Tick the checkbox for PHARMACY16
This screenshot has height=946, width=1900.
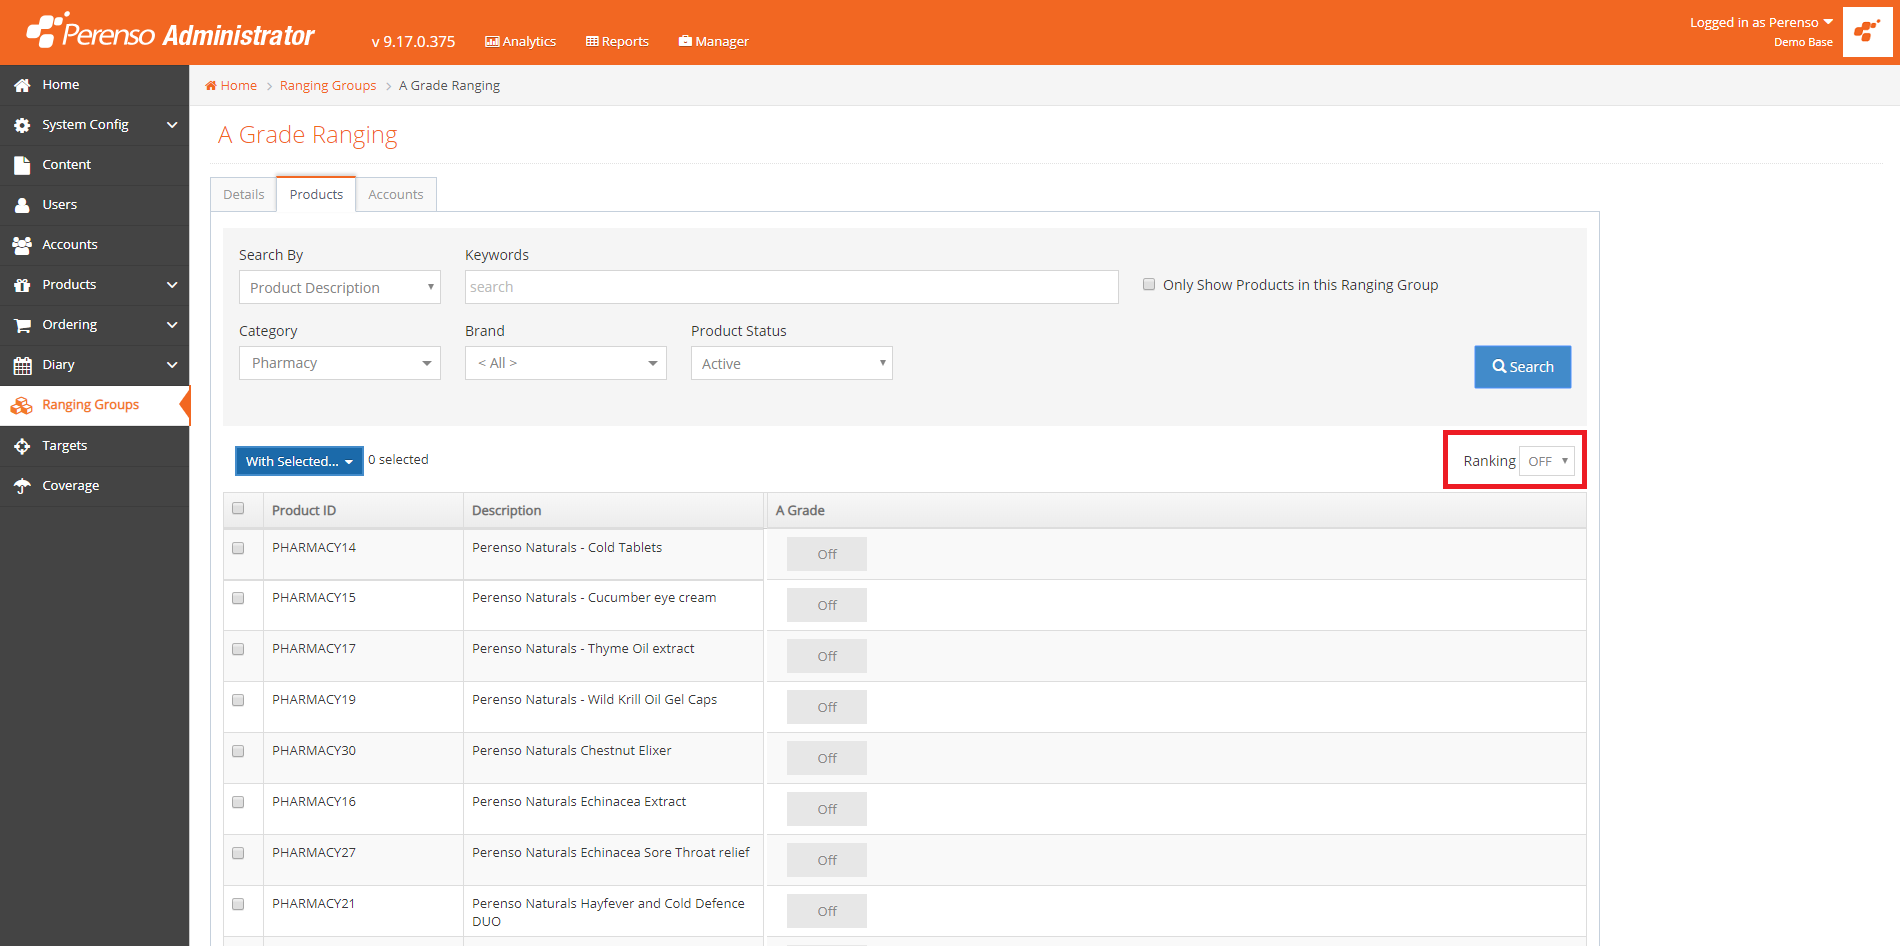tap(238, 802)
